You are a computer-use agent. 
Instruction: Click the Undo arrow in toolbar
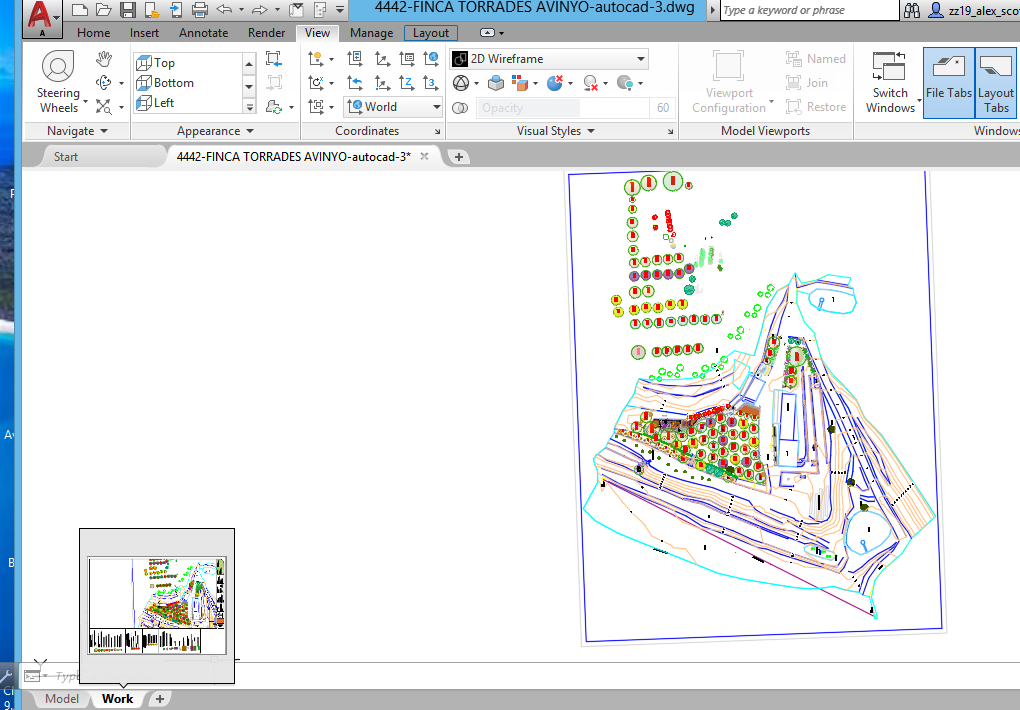click(224, 10)
